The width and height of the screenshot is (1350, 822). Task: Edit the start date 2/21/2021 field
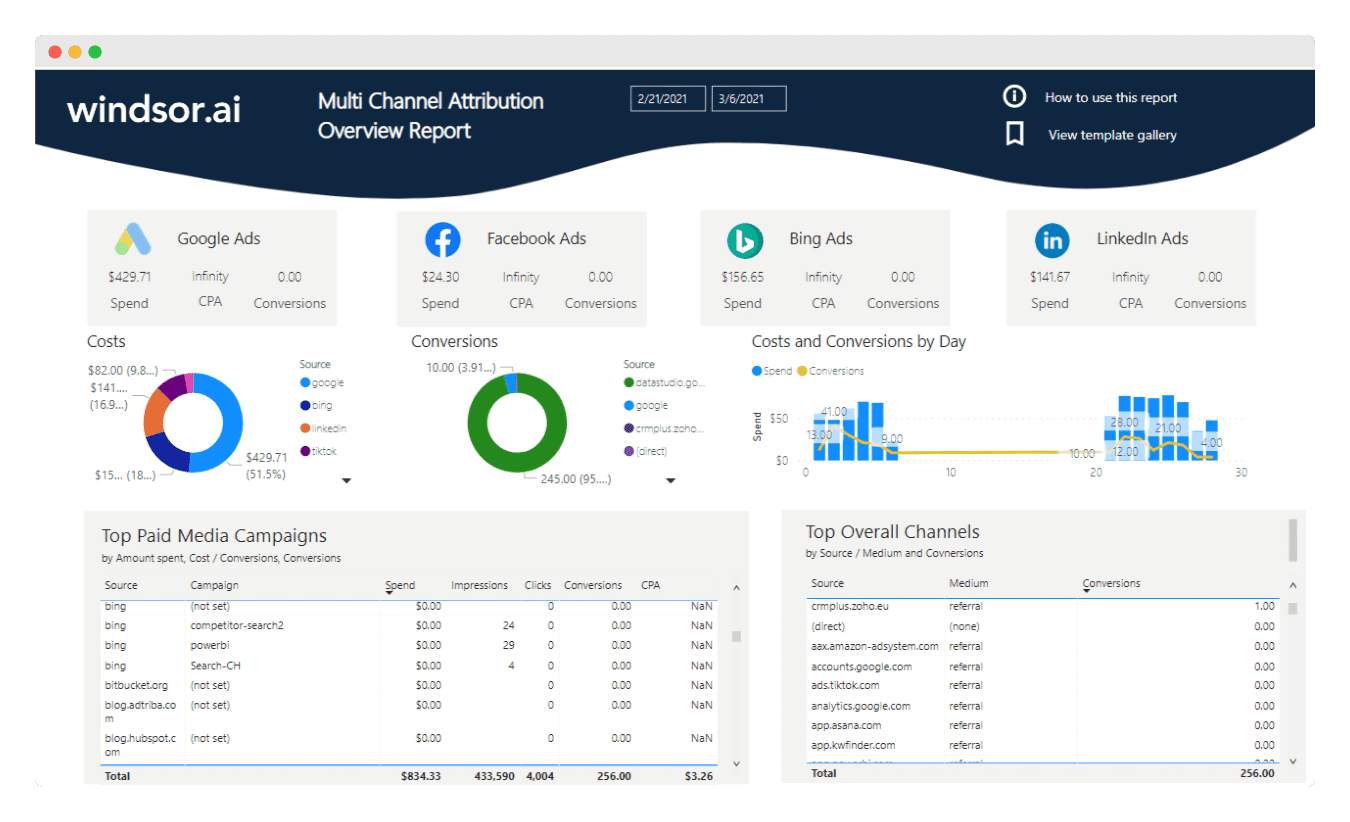667,98
